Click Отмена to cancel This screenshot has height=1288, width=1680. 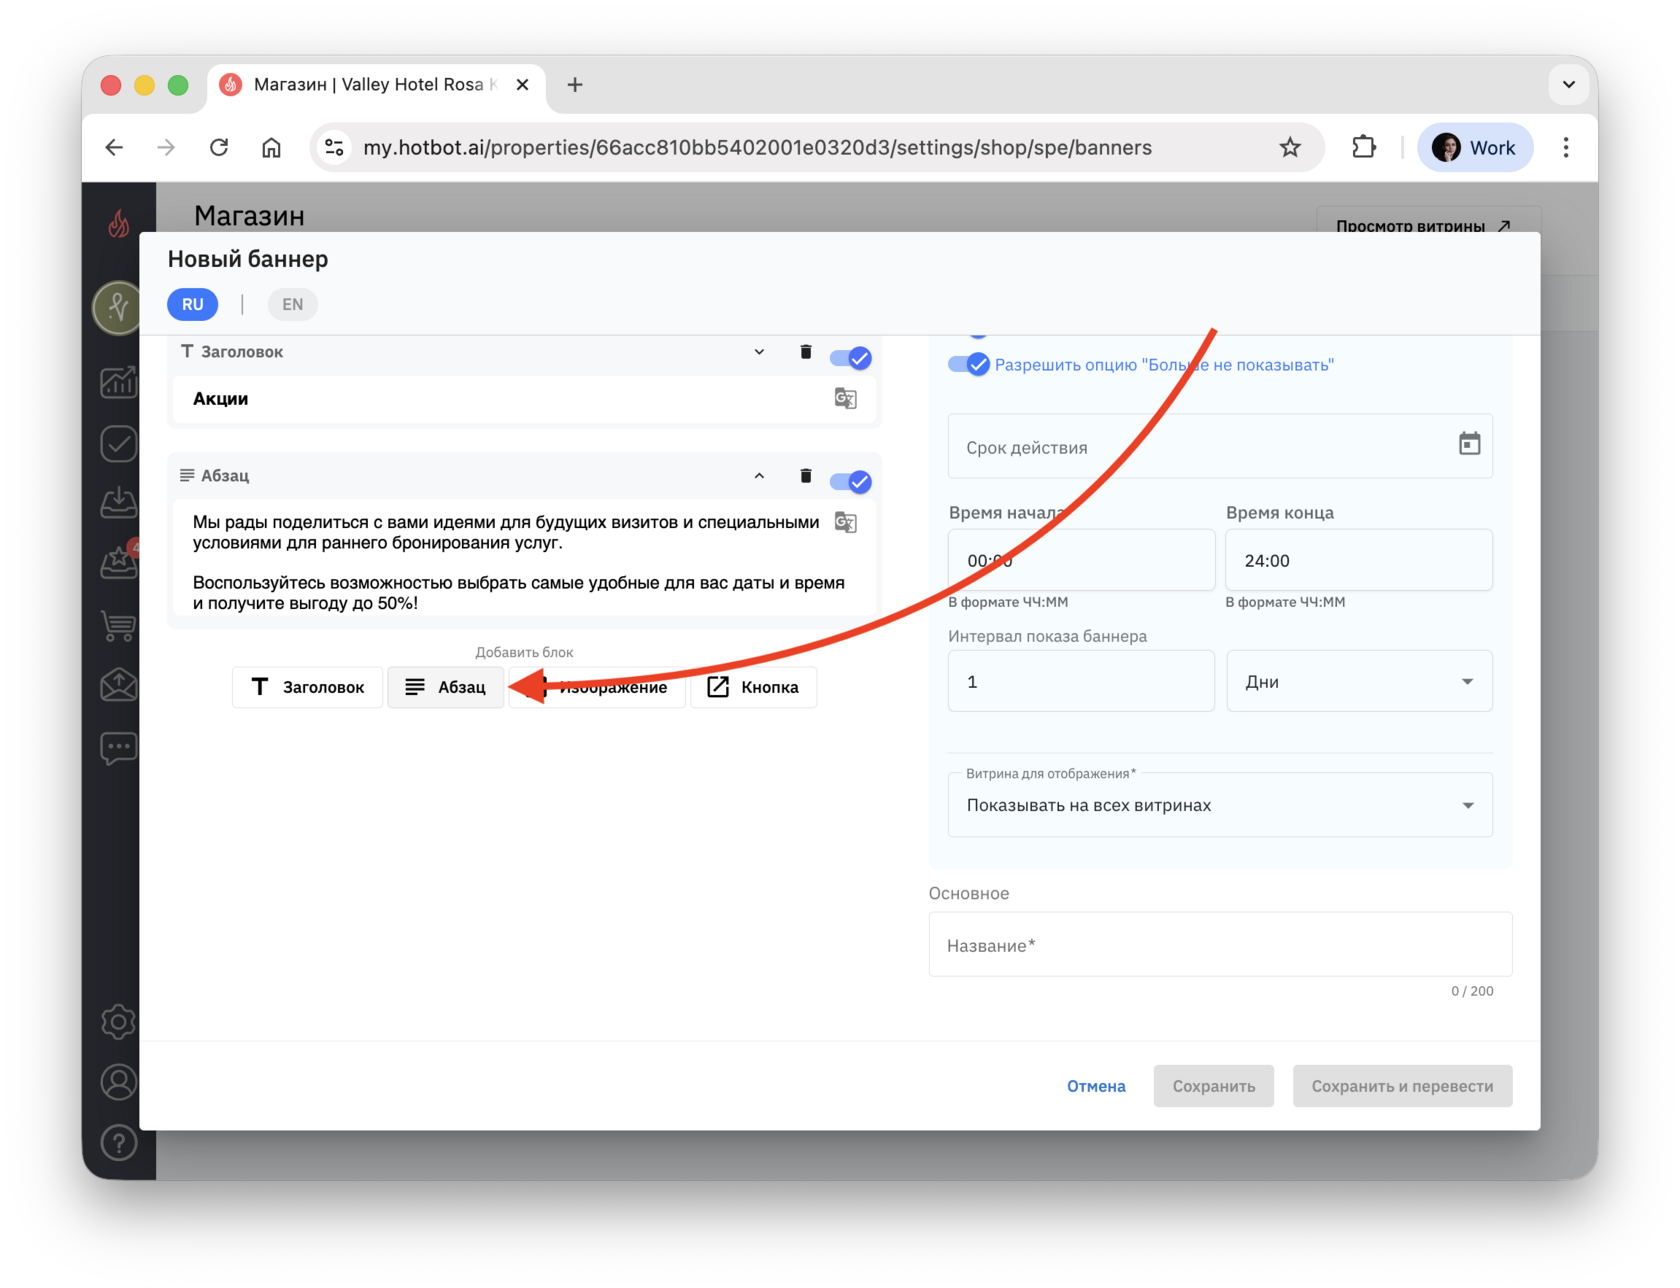click(x=1096, y=1086)
